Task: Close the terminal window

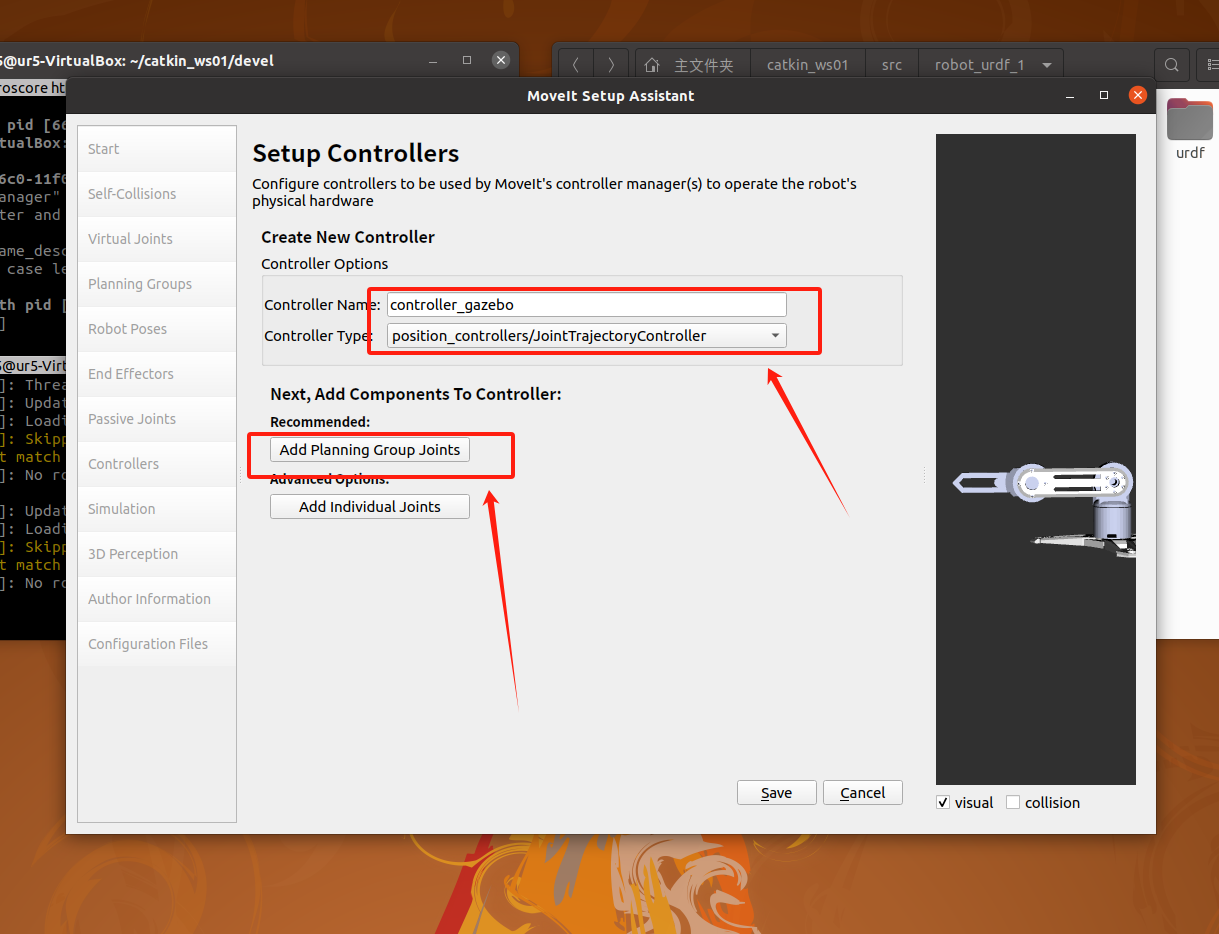Action: [501, 60]
